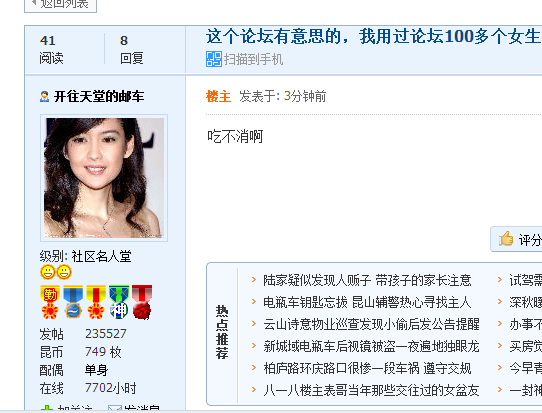Viewport: 542px width, 413px height.
Task: Click the blue ribbon medal badge
Action: pyautogui.click(x=73, y=302)
